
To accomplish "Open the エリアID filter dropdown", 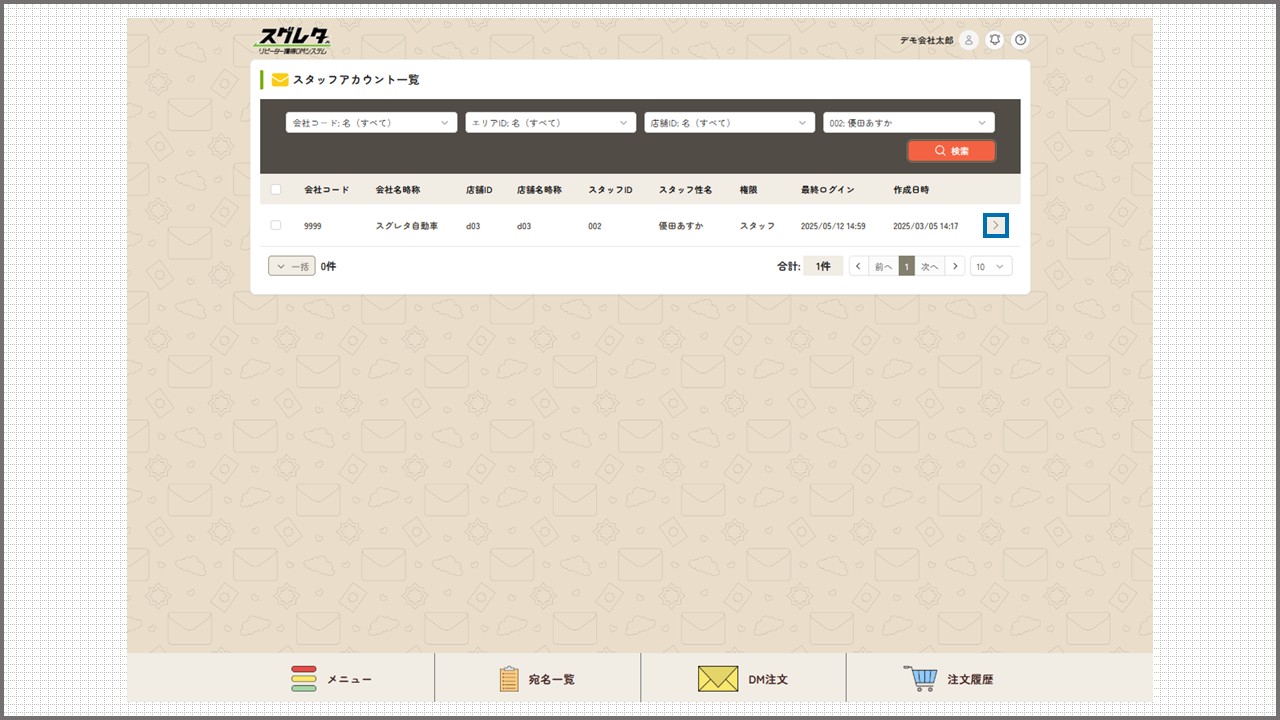I will [x=550, y=123].
